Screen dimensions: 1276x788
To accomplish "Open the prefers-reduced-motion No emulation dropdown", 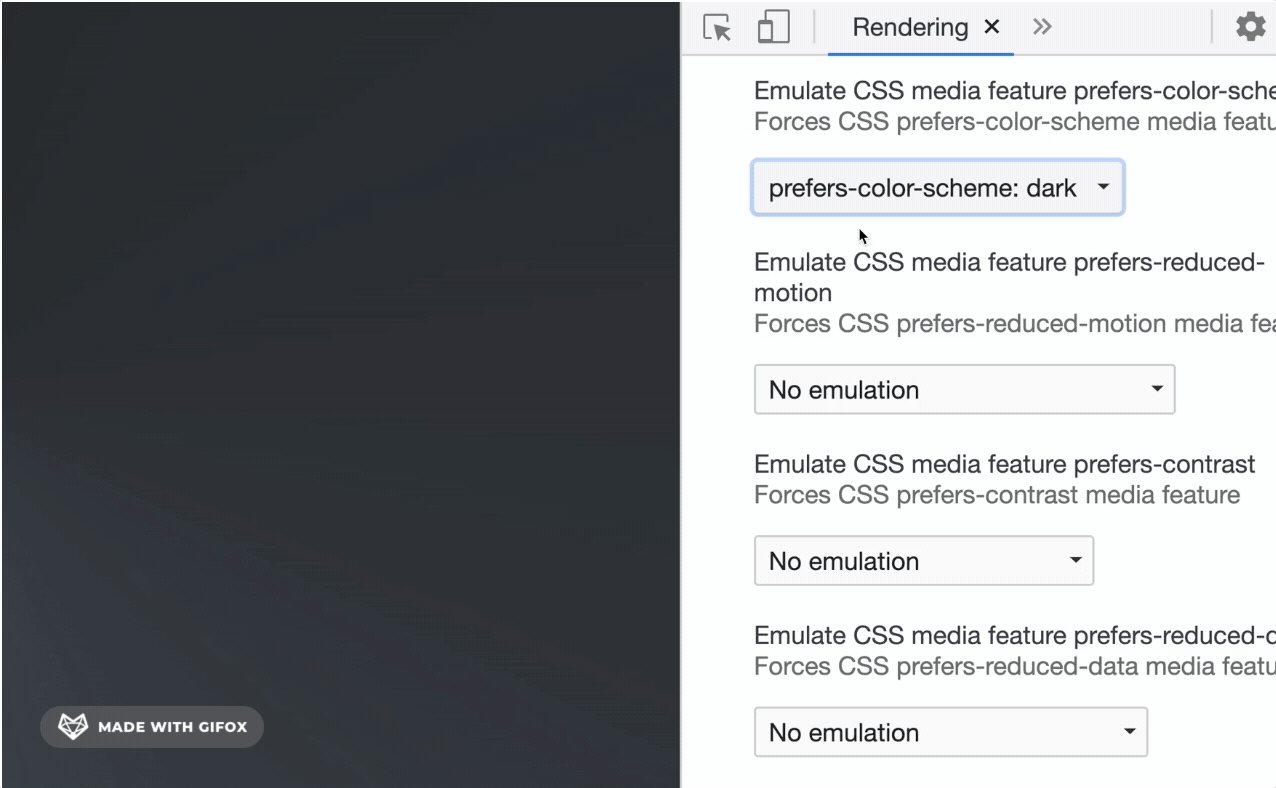I will 964,389.
